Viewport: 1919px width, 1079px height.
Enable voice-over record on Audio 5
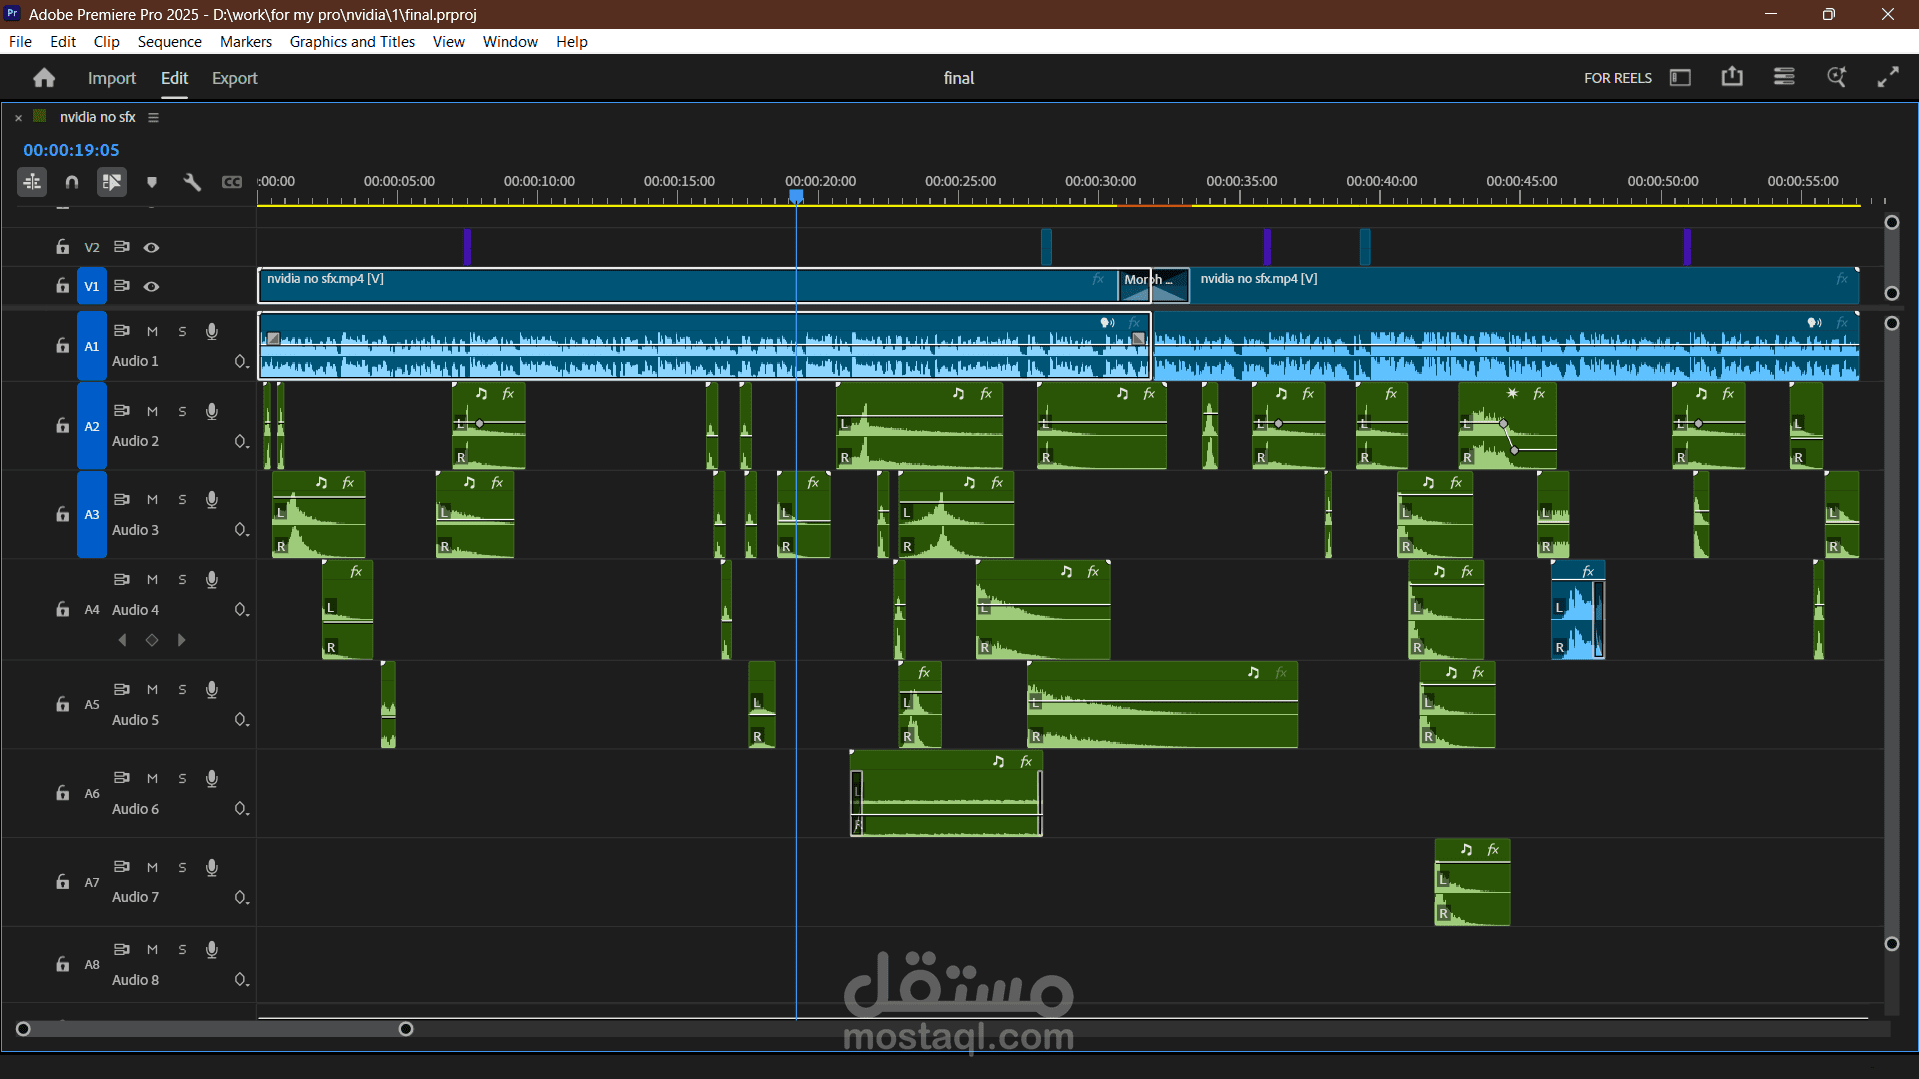[212, 689]
